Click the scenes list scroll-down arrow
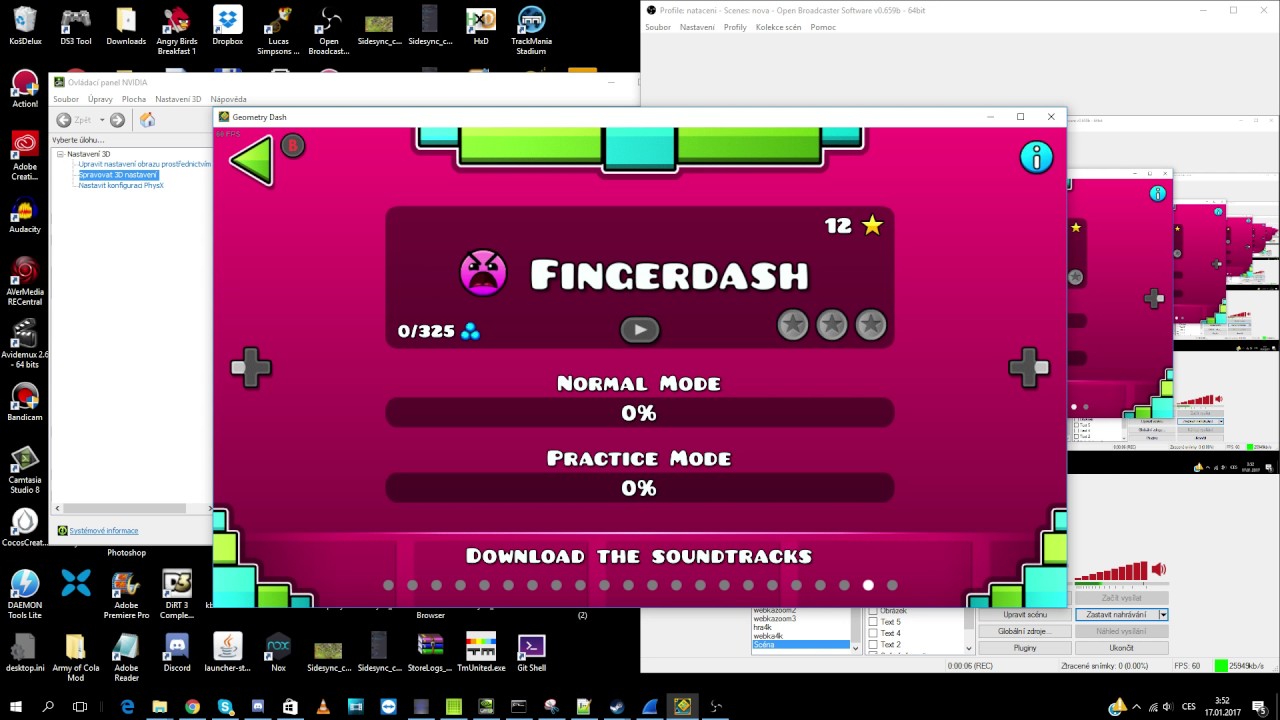Viewport: 1280px width, 720px height. click(855, 648)
